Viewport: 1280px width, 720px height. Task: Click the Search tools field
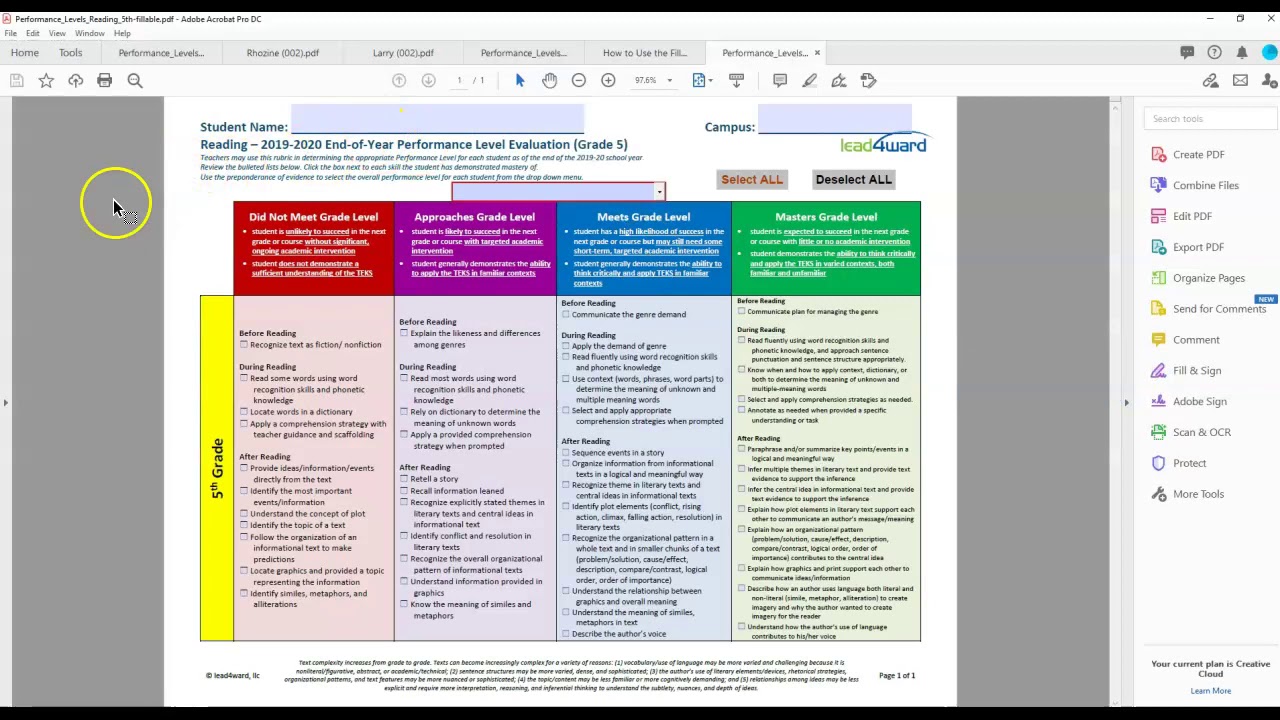1210,119
